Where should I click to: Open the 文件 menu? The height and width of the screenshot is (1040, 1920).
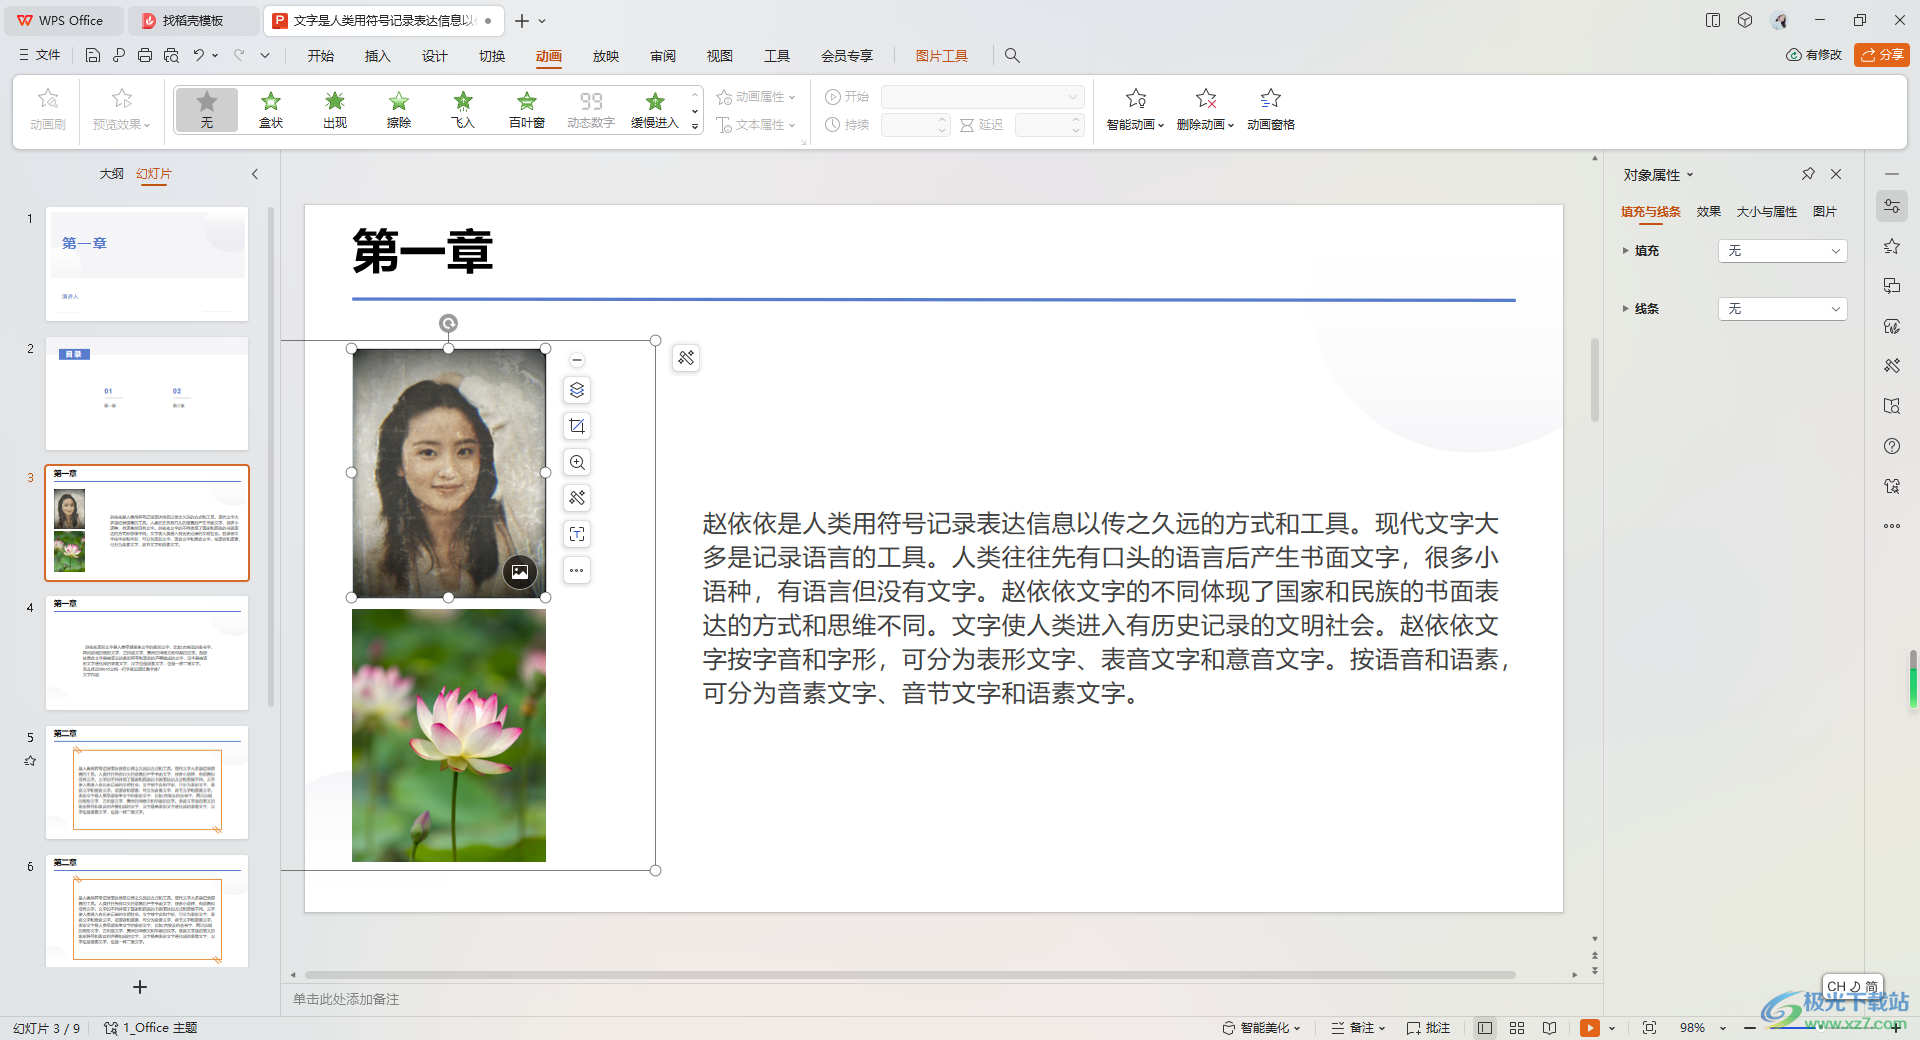40,55
